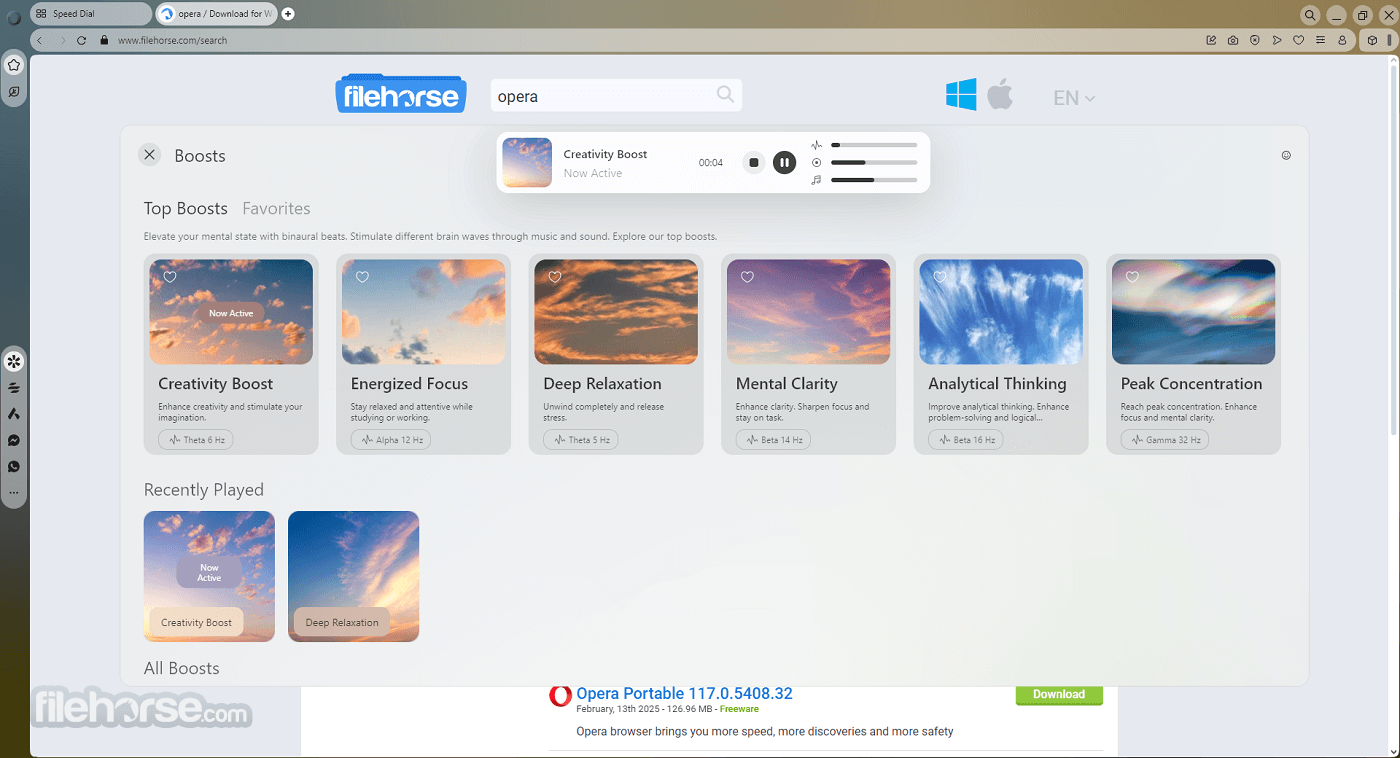The image size is (1400, 758).
Task: Open the profile account icon
Action: click(x=1342, y=40)
